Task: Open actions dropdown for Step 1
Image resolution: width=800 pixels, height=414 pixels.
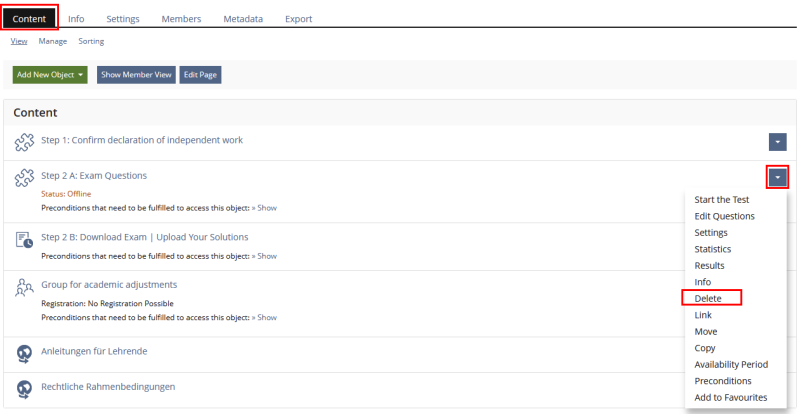Action: pos(778,142)
